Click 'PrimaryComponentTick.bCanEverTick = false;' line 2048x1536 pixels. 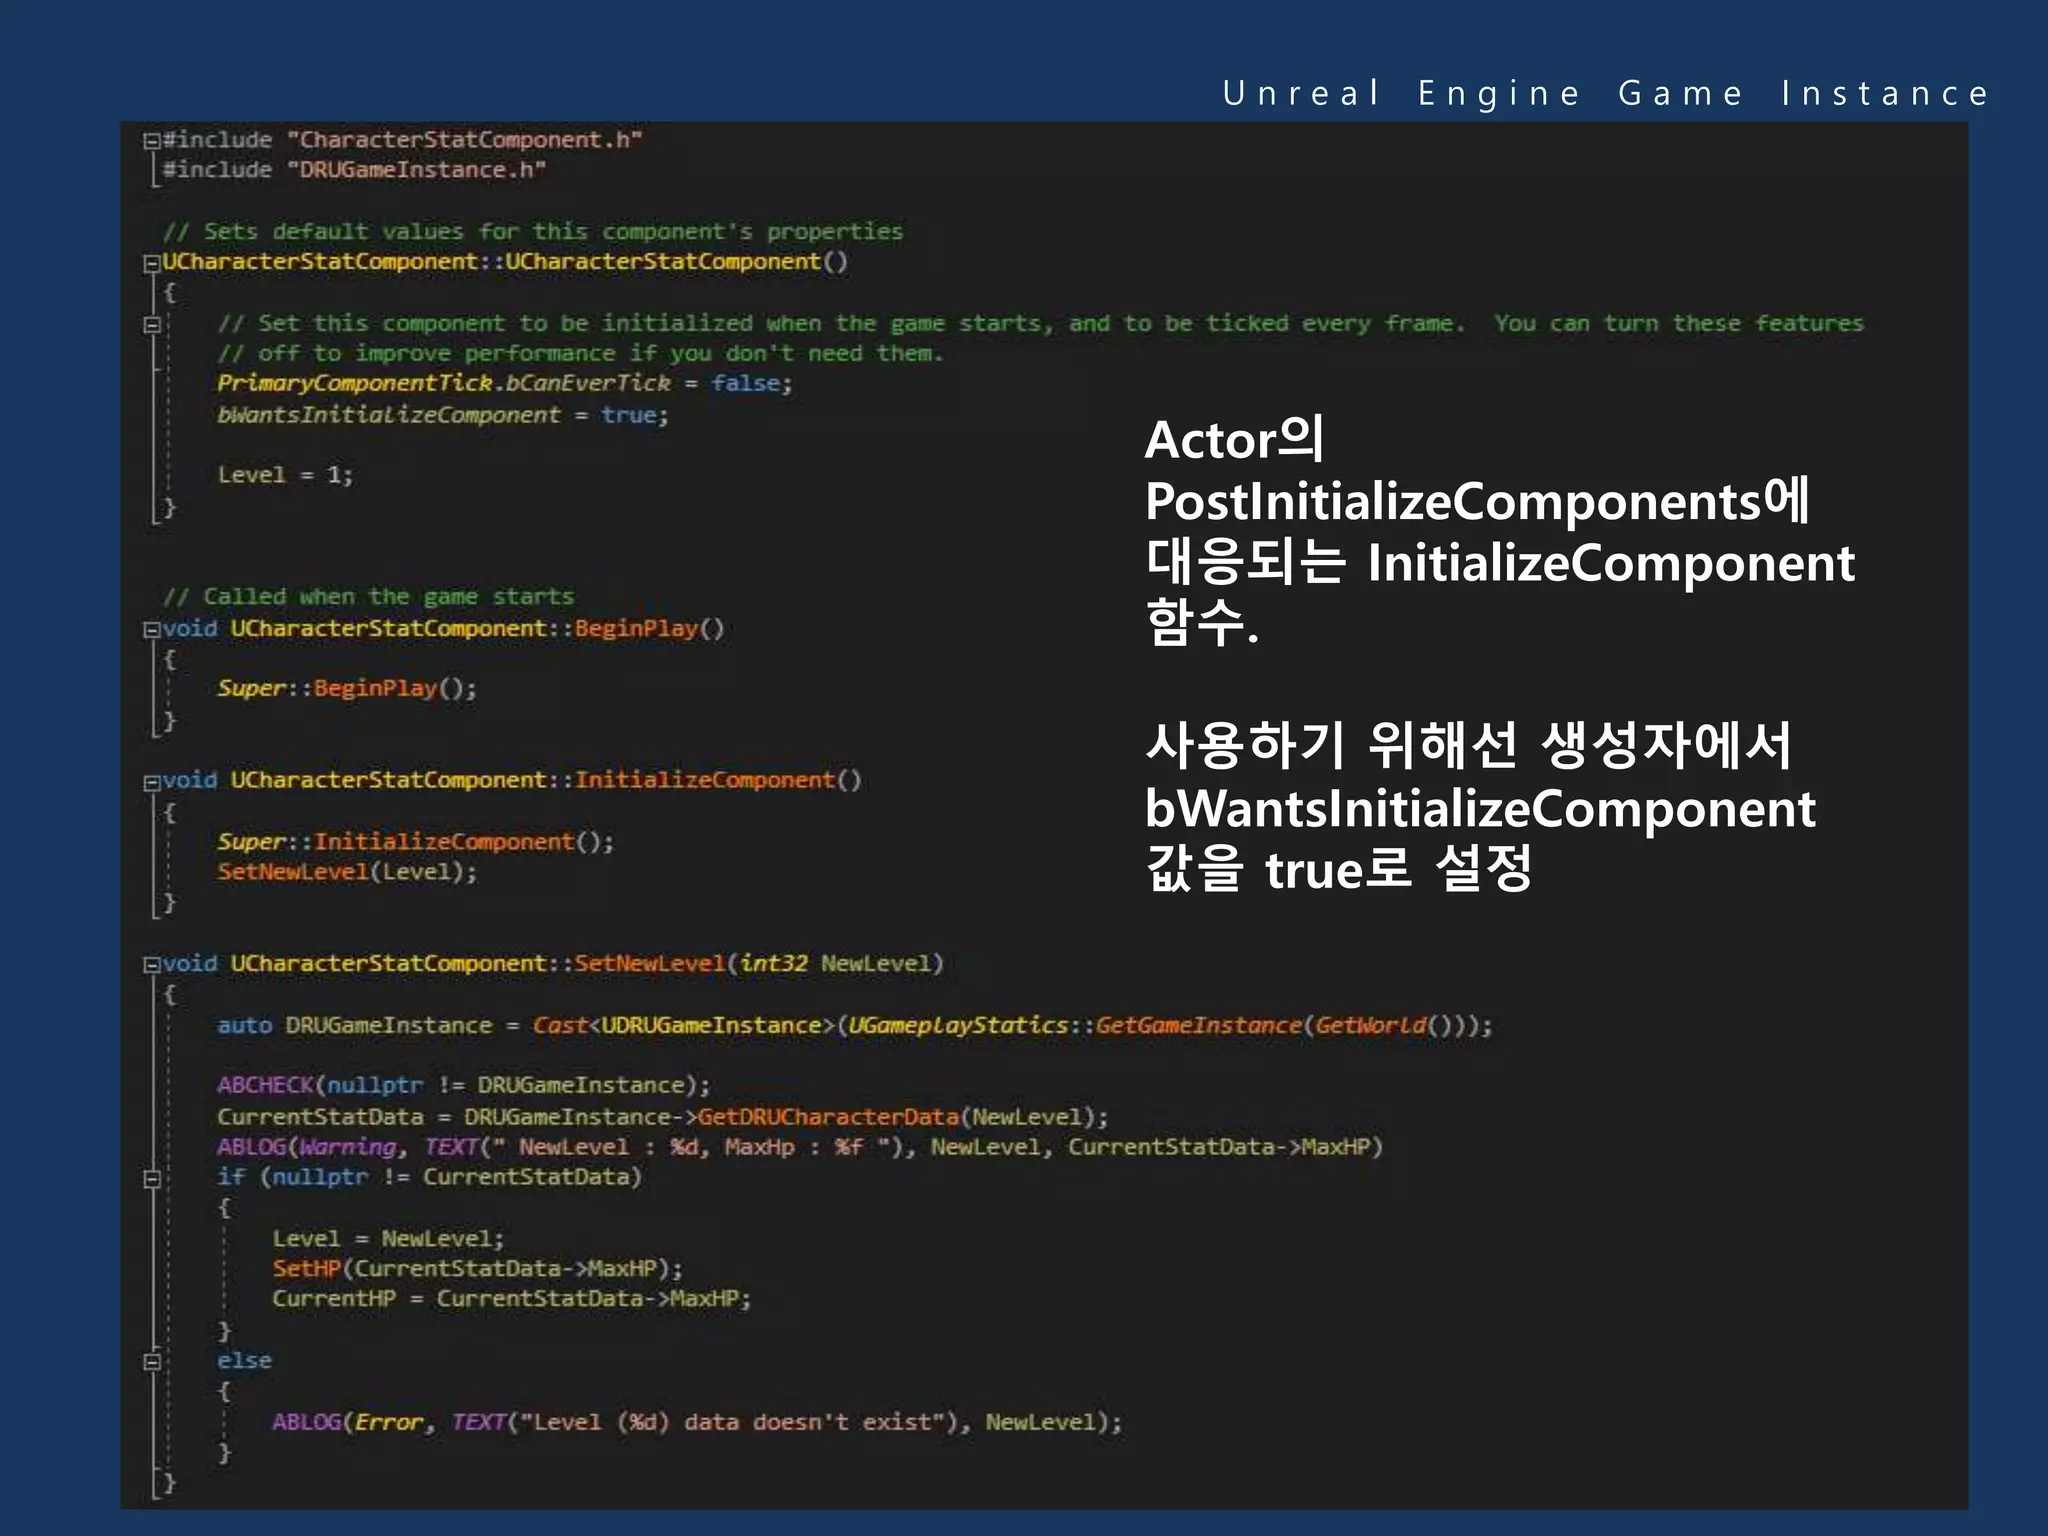pyautogui.click(x=505, y=384)
